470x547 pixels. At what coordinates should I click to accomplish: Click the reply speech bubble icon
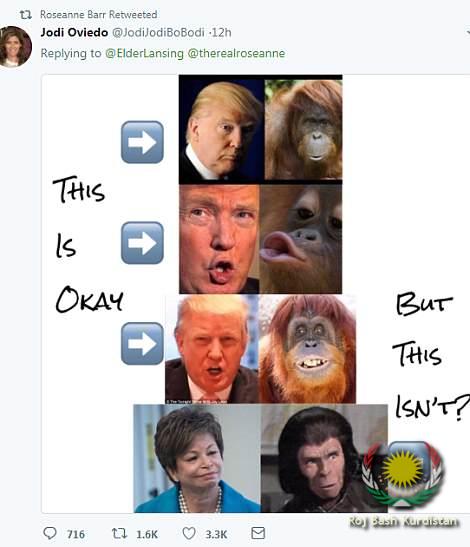click(x=50, y=533)
